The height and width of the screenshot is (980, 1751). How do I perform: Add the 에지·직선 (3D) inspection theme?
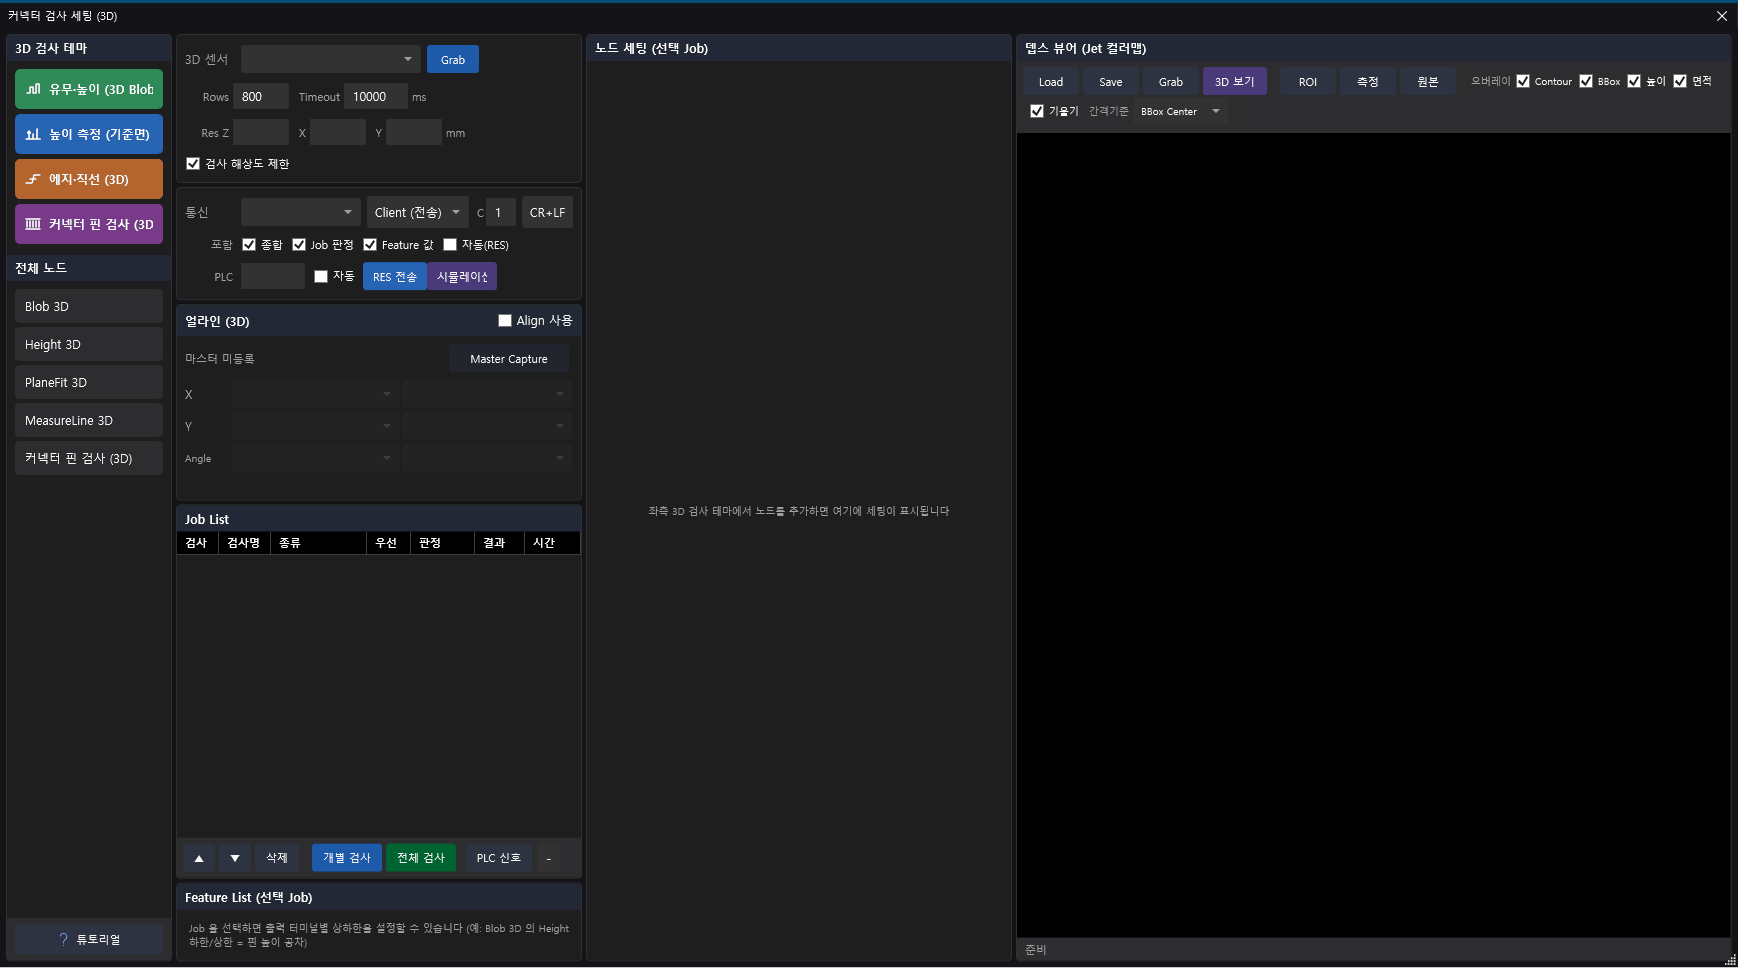[x=89, y=179]
